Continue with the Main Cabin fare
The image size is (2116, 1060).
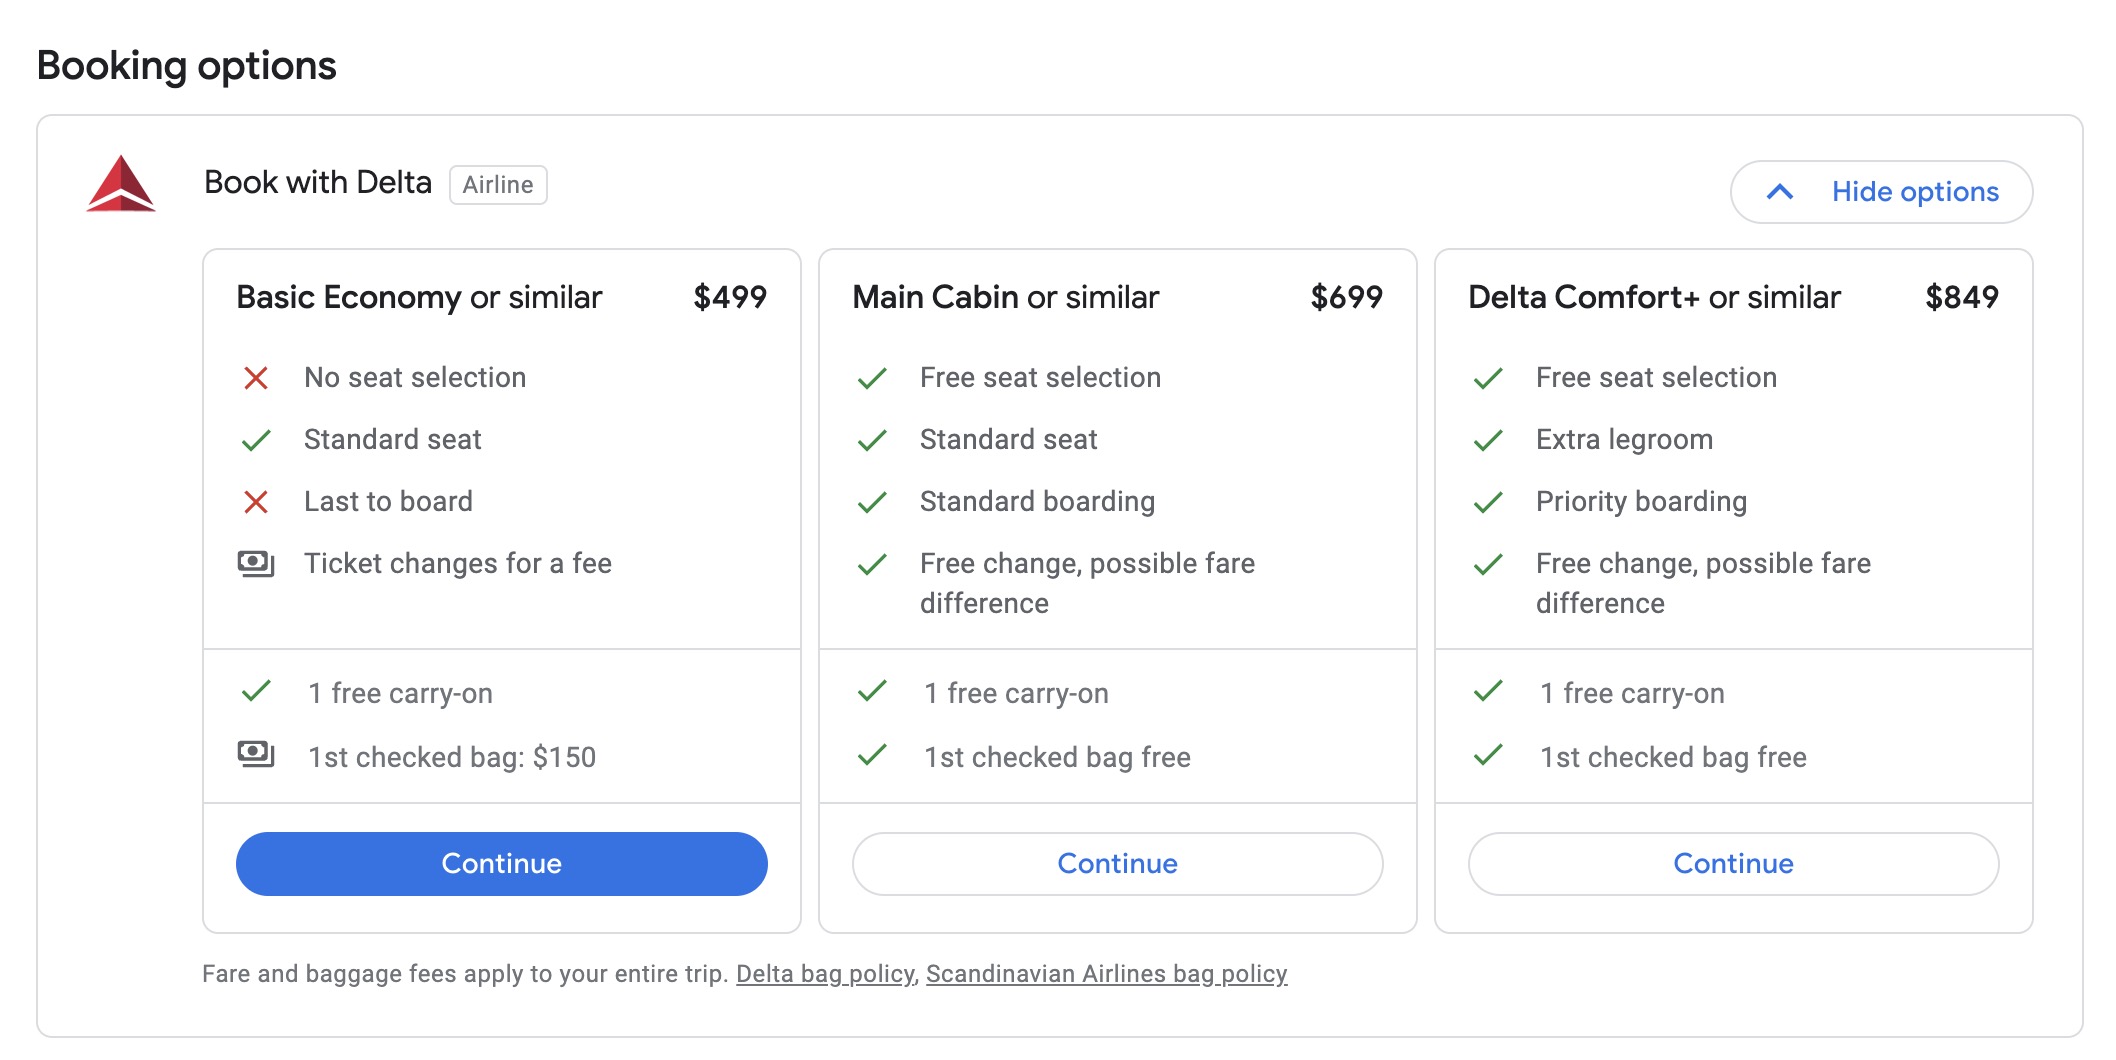[1117, 863]
